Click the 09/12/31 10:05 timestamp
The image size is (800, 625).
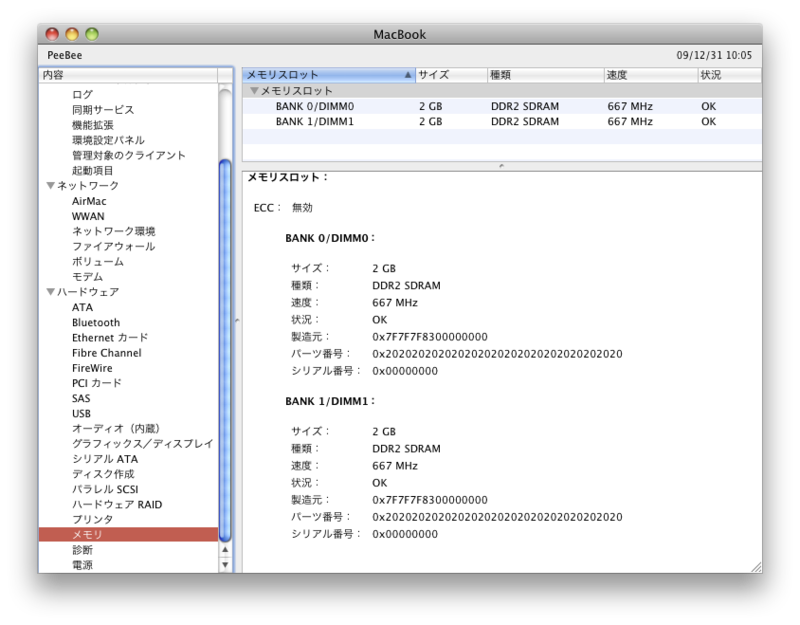[x=714, y=55]
